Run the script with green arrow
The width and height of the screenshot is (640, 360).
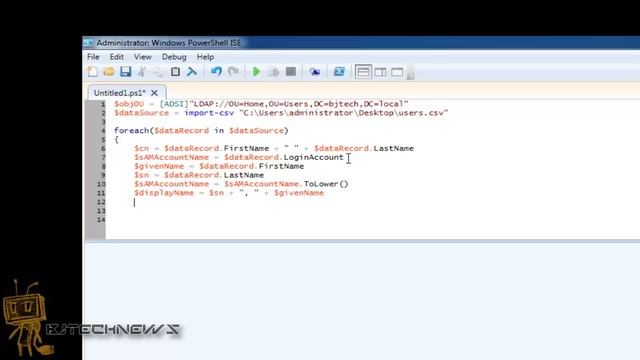[x=256, y=72]
